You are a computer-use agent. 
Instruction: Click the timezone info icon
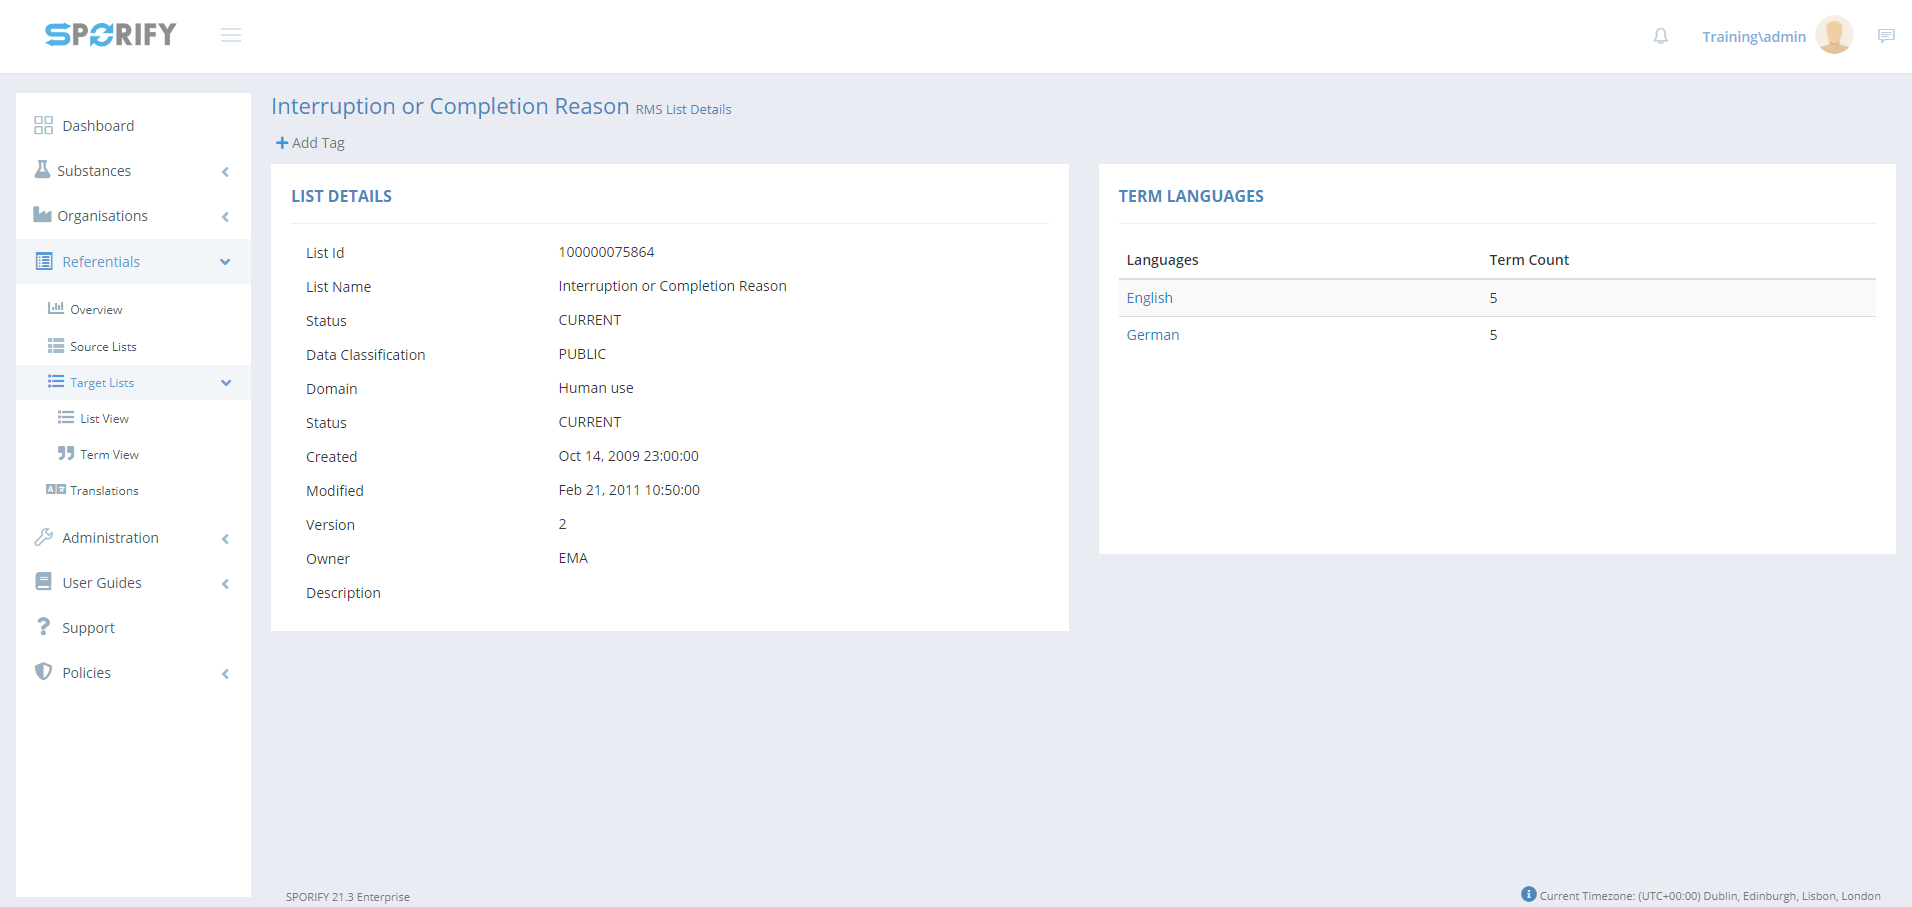click(x=1528, y=894)
